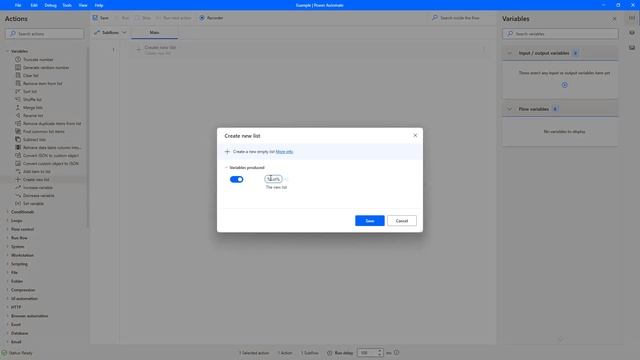This screenshot has height=360, width=640.
Task: Open the Edit menu
Action: (x=34, y=5)
